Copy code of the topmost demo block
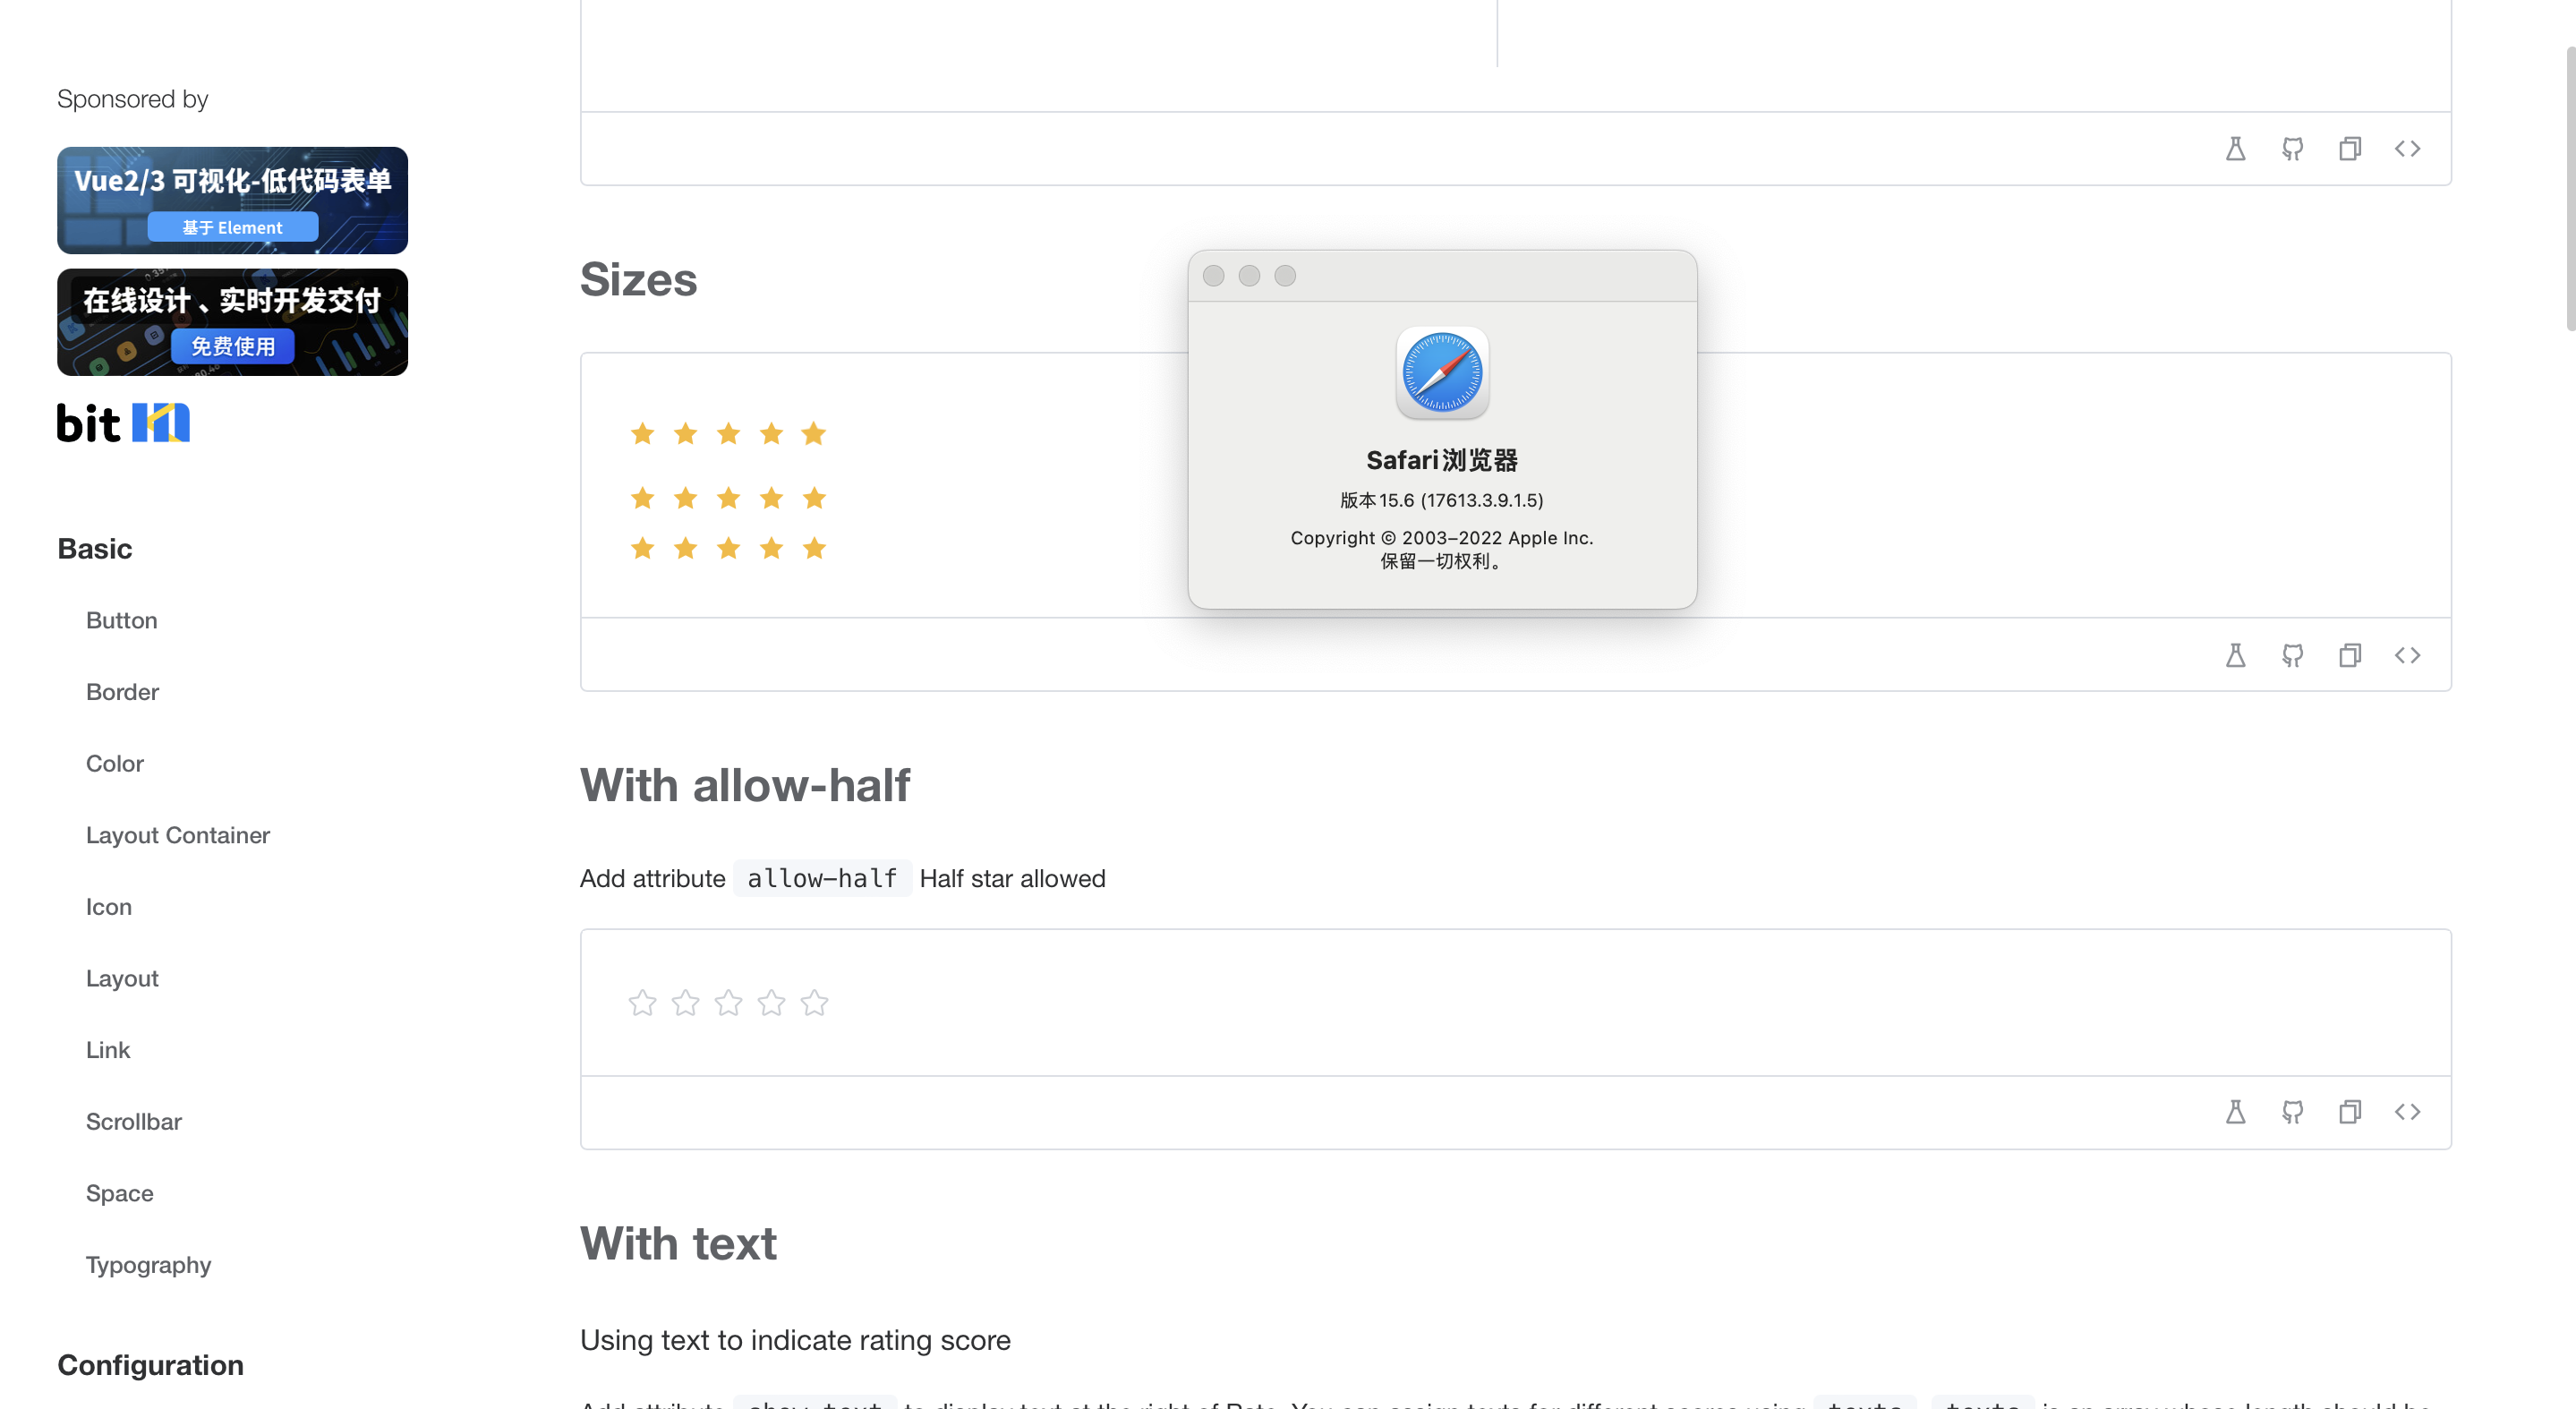 tap(2350, 148)
